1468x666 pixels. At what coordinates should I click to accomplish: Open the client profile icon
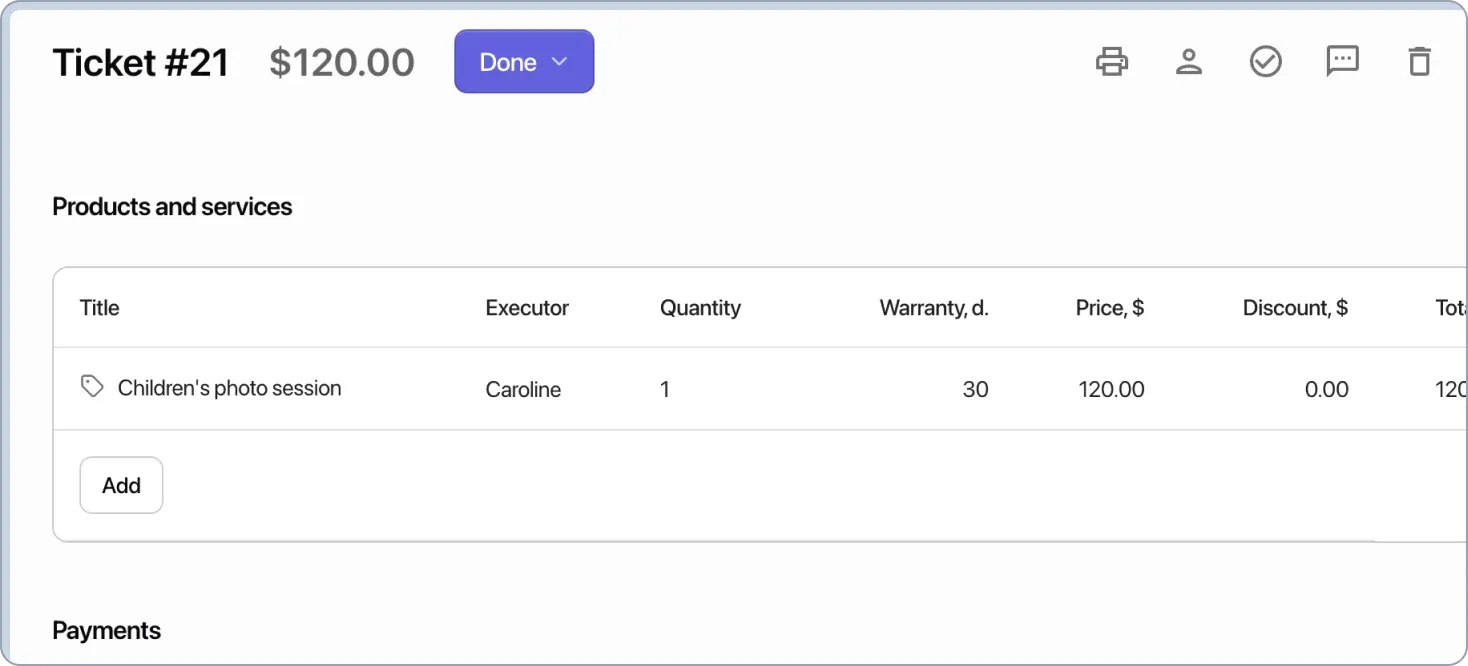click(x=1189, y=61)
